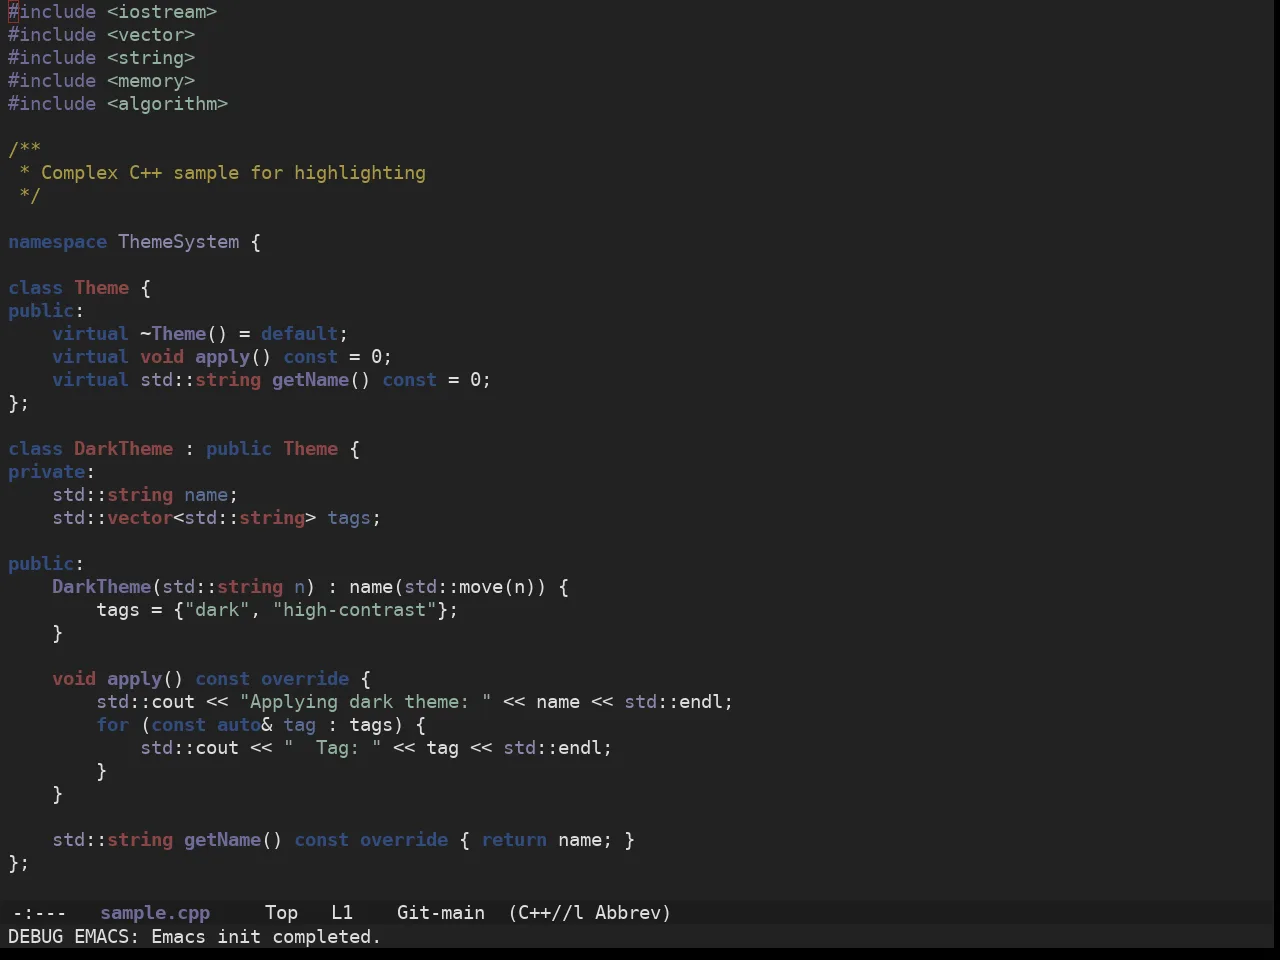Click the 'for' loop keyword before (const auto&
1280x960 pixels.
tap(113, 725)
